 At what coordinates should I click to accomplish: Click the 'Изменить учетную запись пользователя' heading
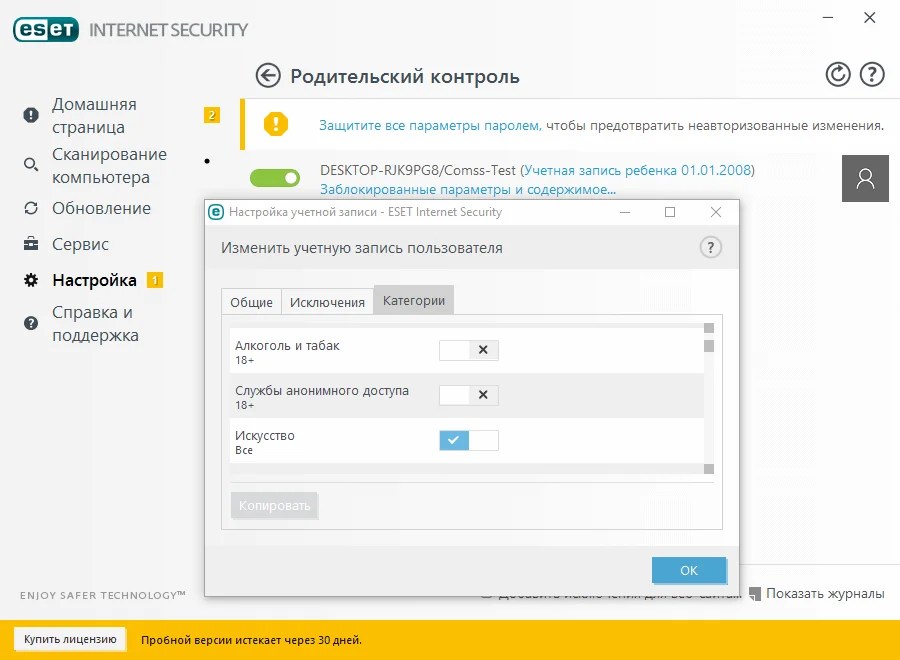point(362,248)
